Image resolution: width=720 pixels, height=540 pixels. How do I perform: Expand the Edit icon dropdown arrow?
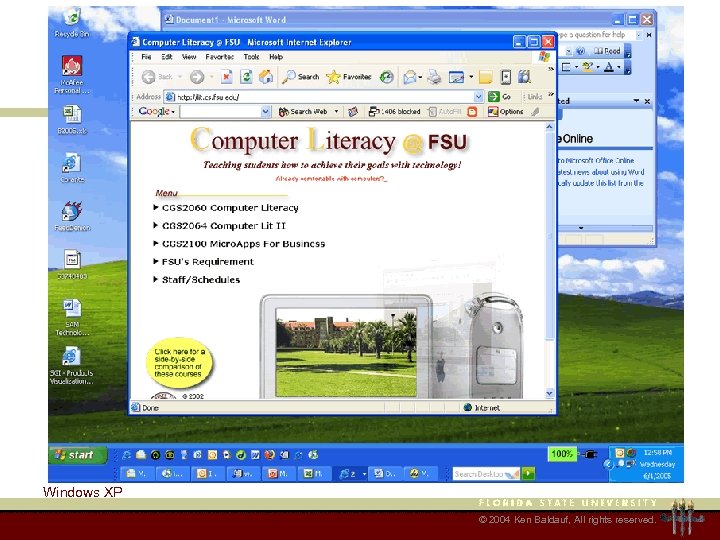click(471, 77)
